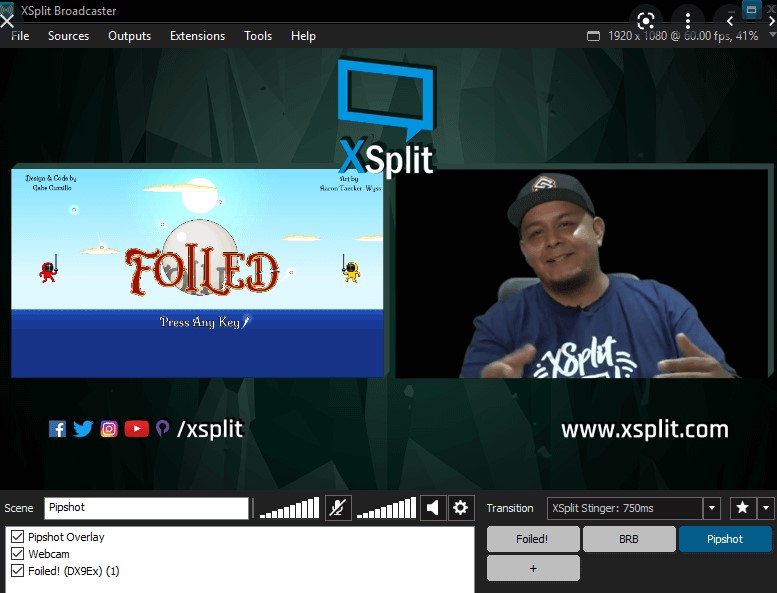Adjust the microphone volume level bars
This screenshot has width=777, height=593.
coord(289,508)
